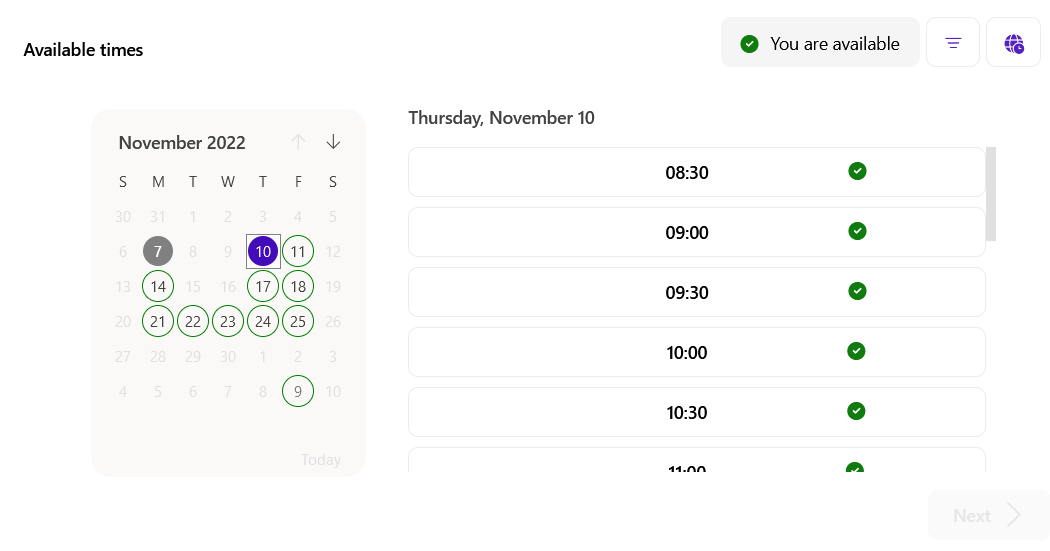Open the filter options icon
This screenshot has width=1050, height=551.
click(x=953, y=43)
